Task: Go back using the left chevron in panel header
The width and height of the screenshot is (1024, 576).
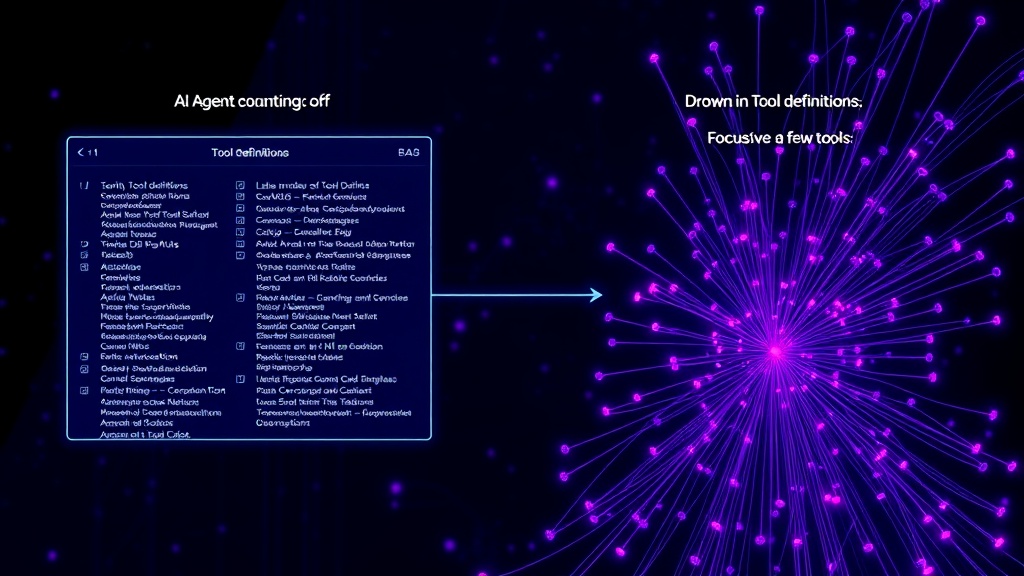Action: click(x=81, y=152)
